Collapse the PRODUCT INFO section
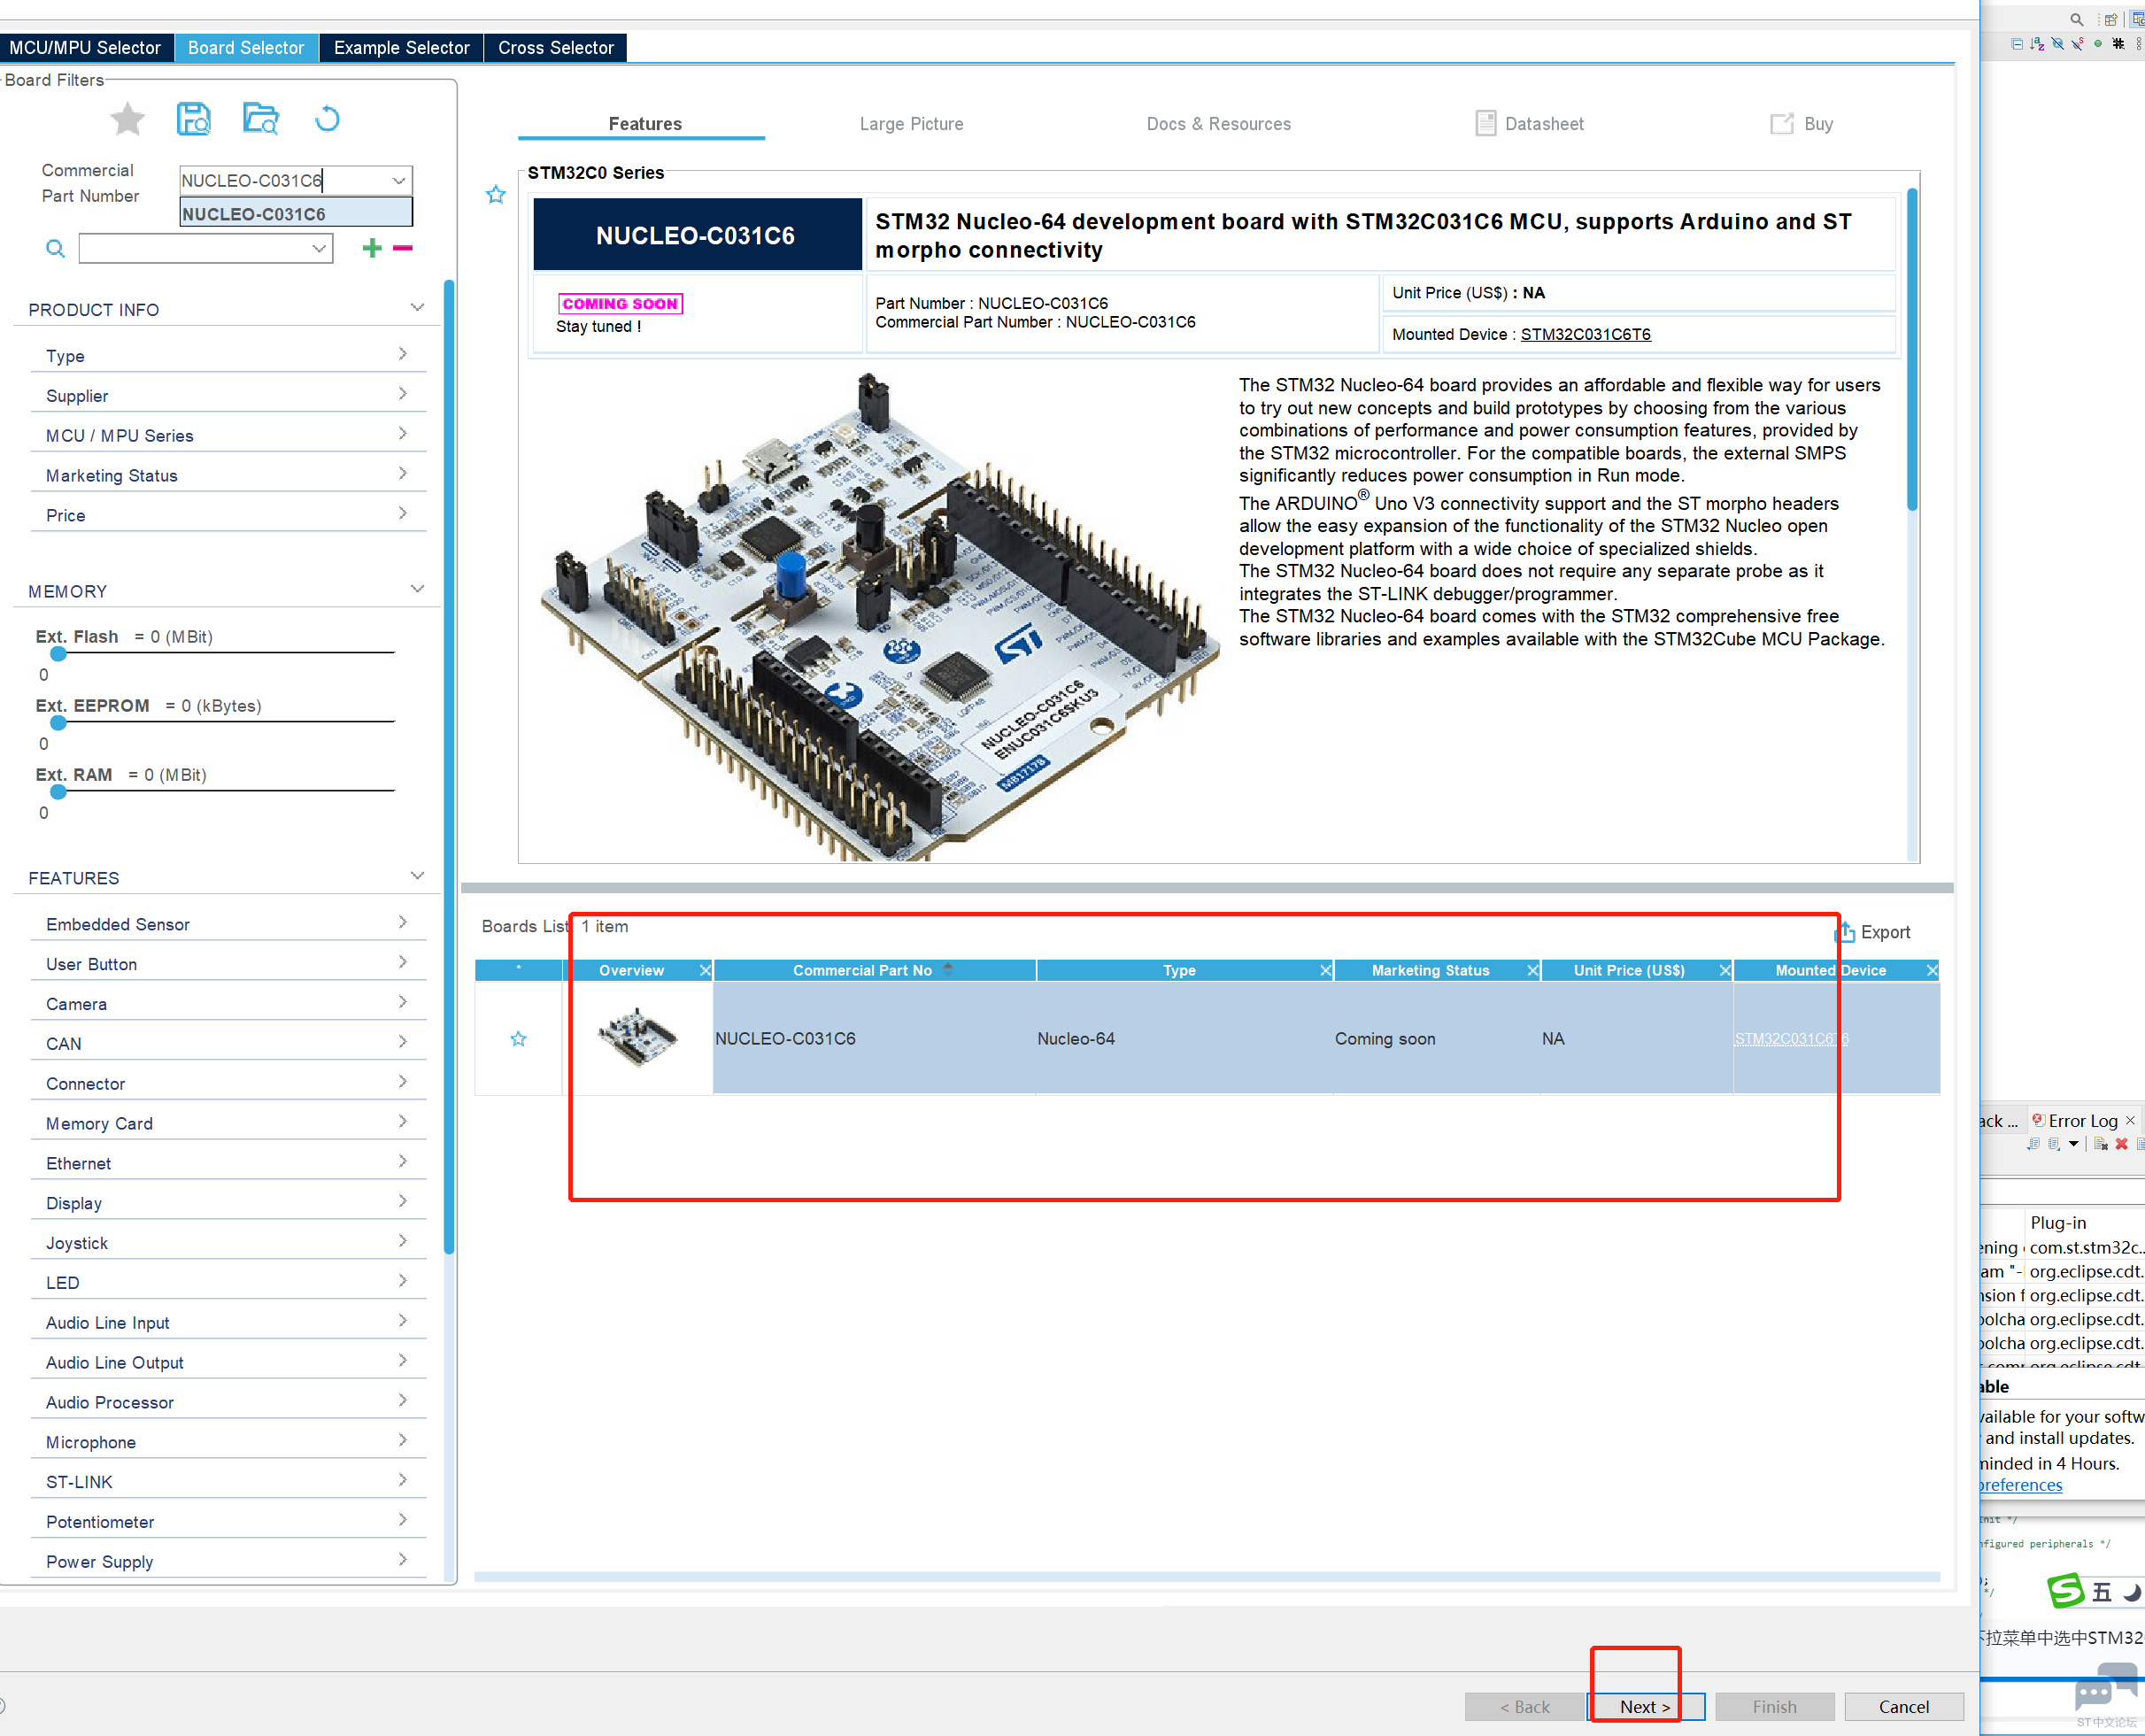The height and width of the screenshot is (1736, 2145). 417,308
